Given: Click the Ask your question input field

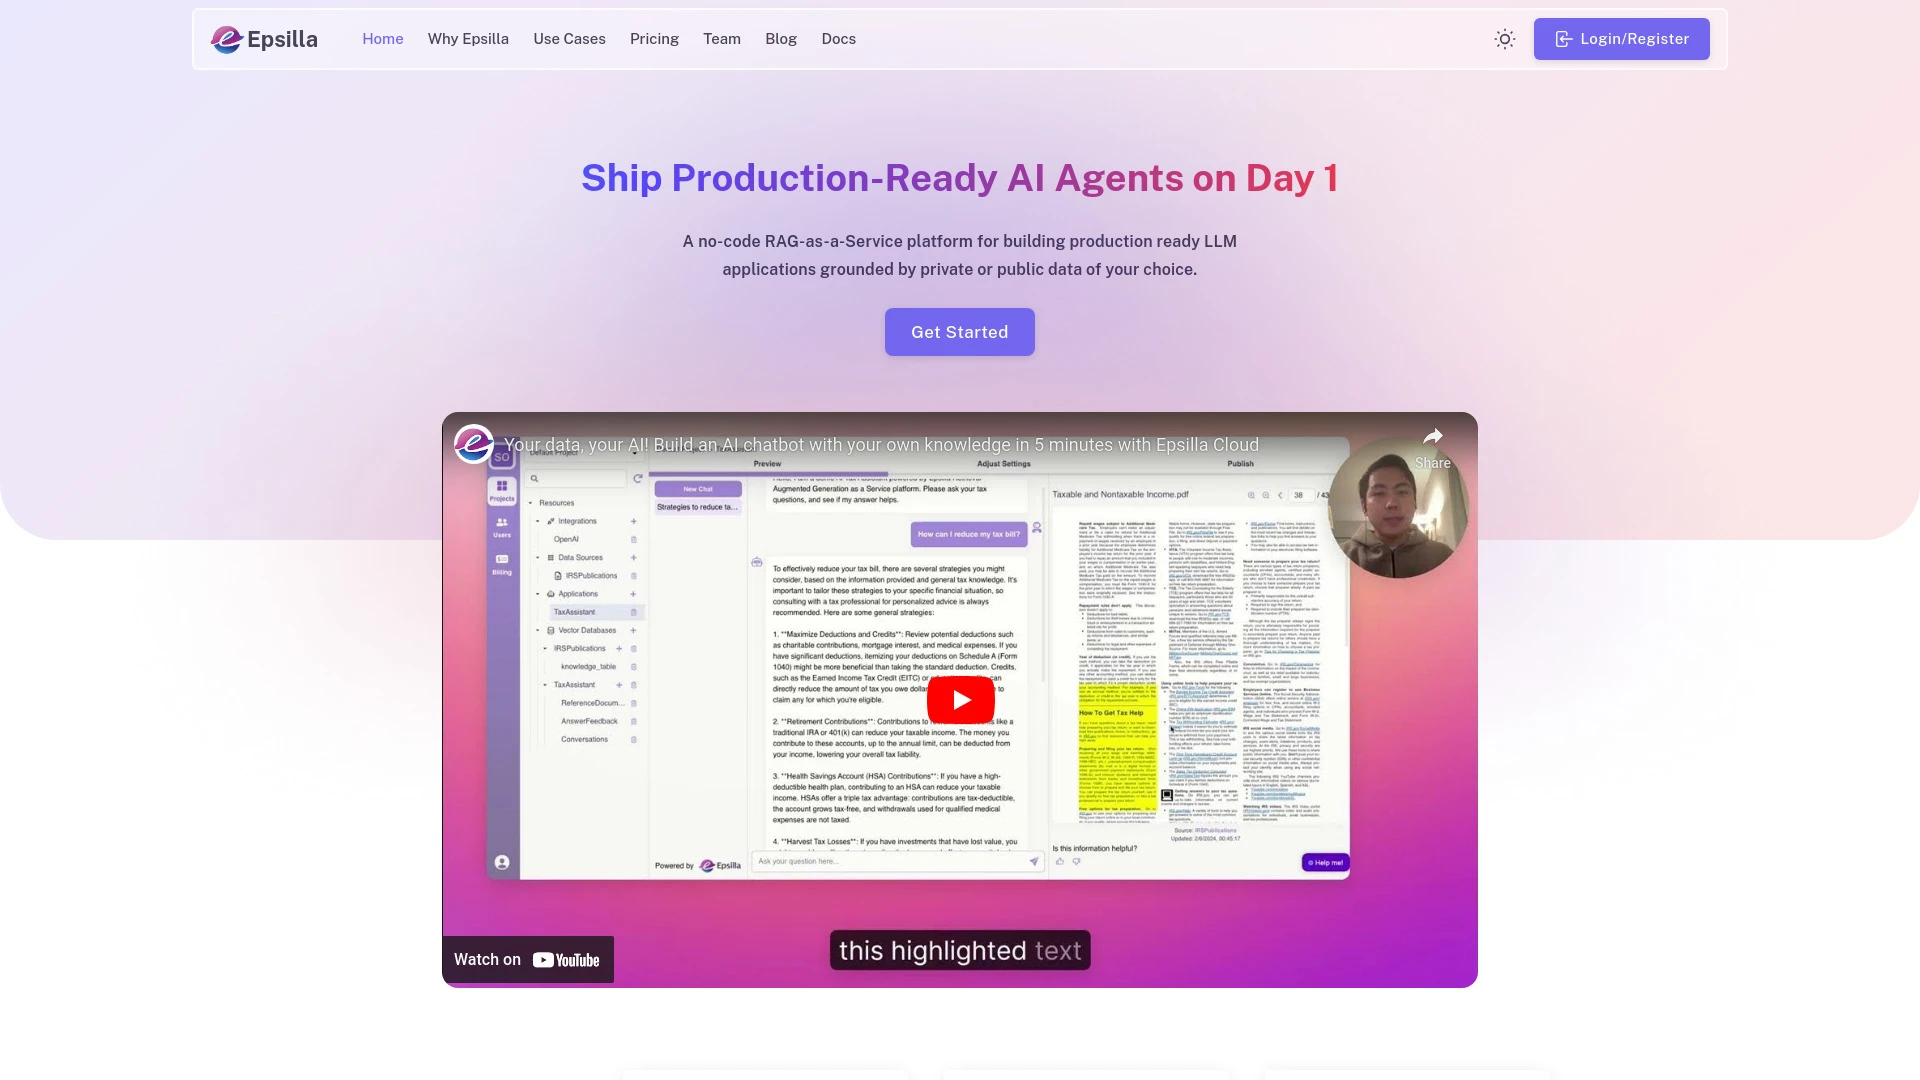Looking at the screenshot, I should point(897,862).
